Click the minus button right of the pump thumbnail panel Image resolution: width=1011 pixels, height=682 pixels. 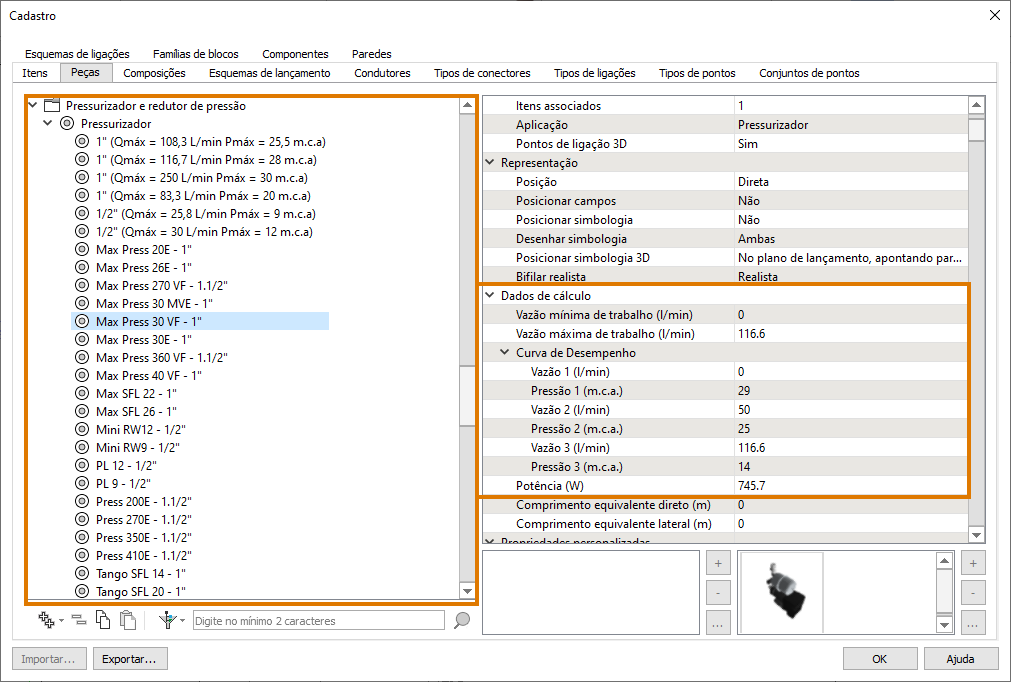[x=973, y=592]
